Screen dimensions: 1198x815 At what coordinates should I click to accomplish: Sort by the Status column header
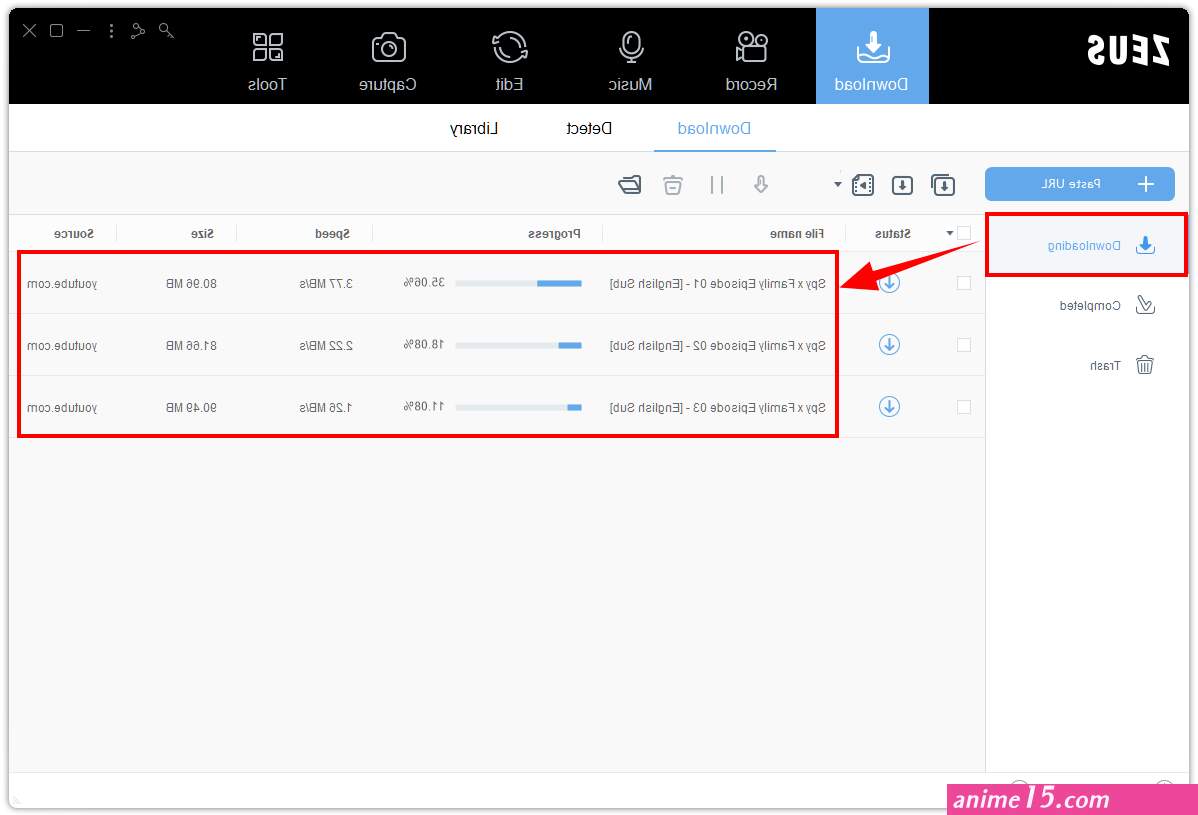click(x=892, y=234)
